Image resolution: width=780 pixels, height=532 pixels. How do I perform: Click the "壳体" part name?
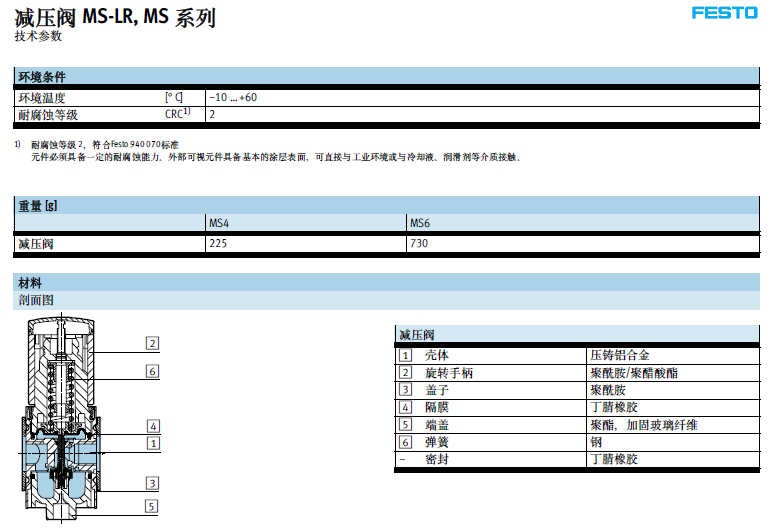[x=437, y=355]
